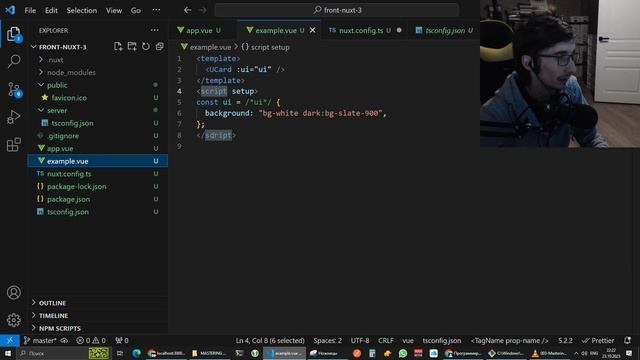This screenshot has width=640, height=360.
Task: Click unsaved dot on nuxt.config.ts tab
Action: click(399, 30)
